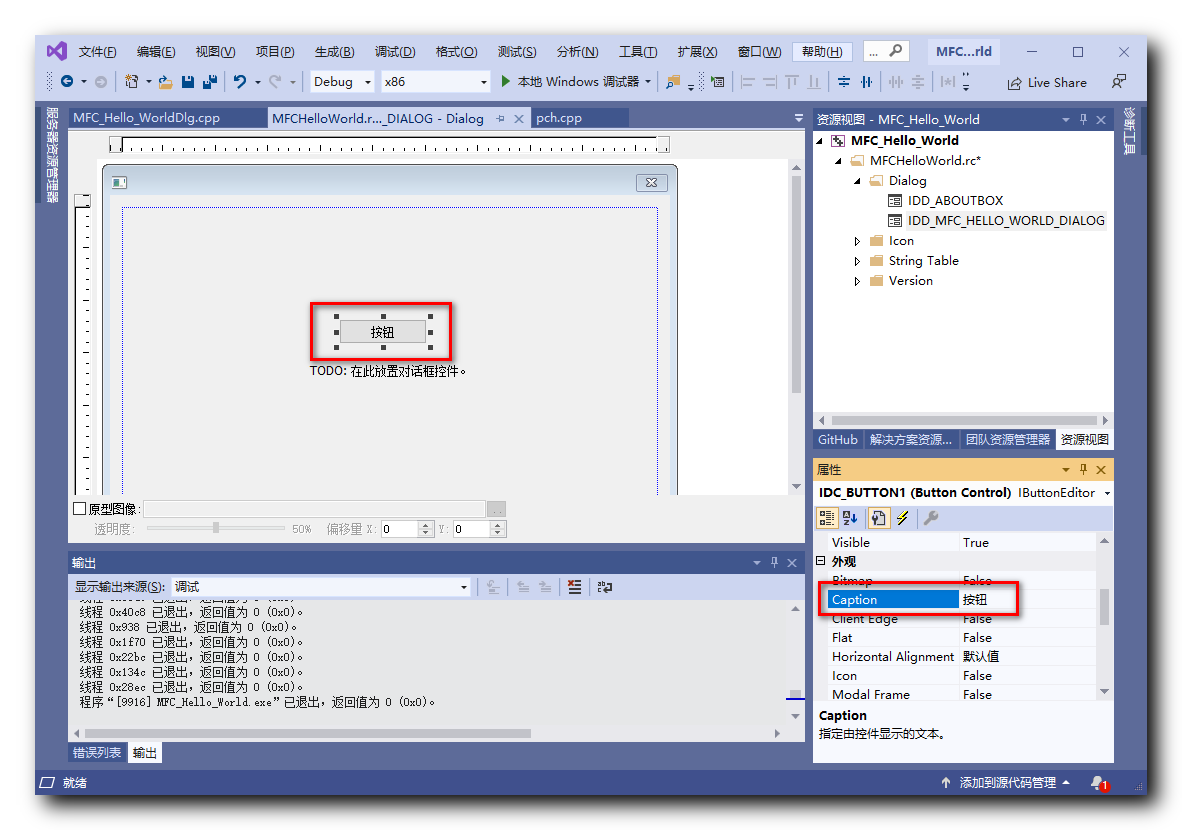Screen dimensions: 1182x830
Task: Click the Caption value field
Action: (1027, 599)
